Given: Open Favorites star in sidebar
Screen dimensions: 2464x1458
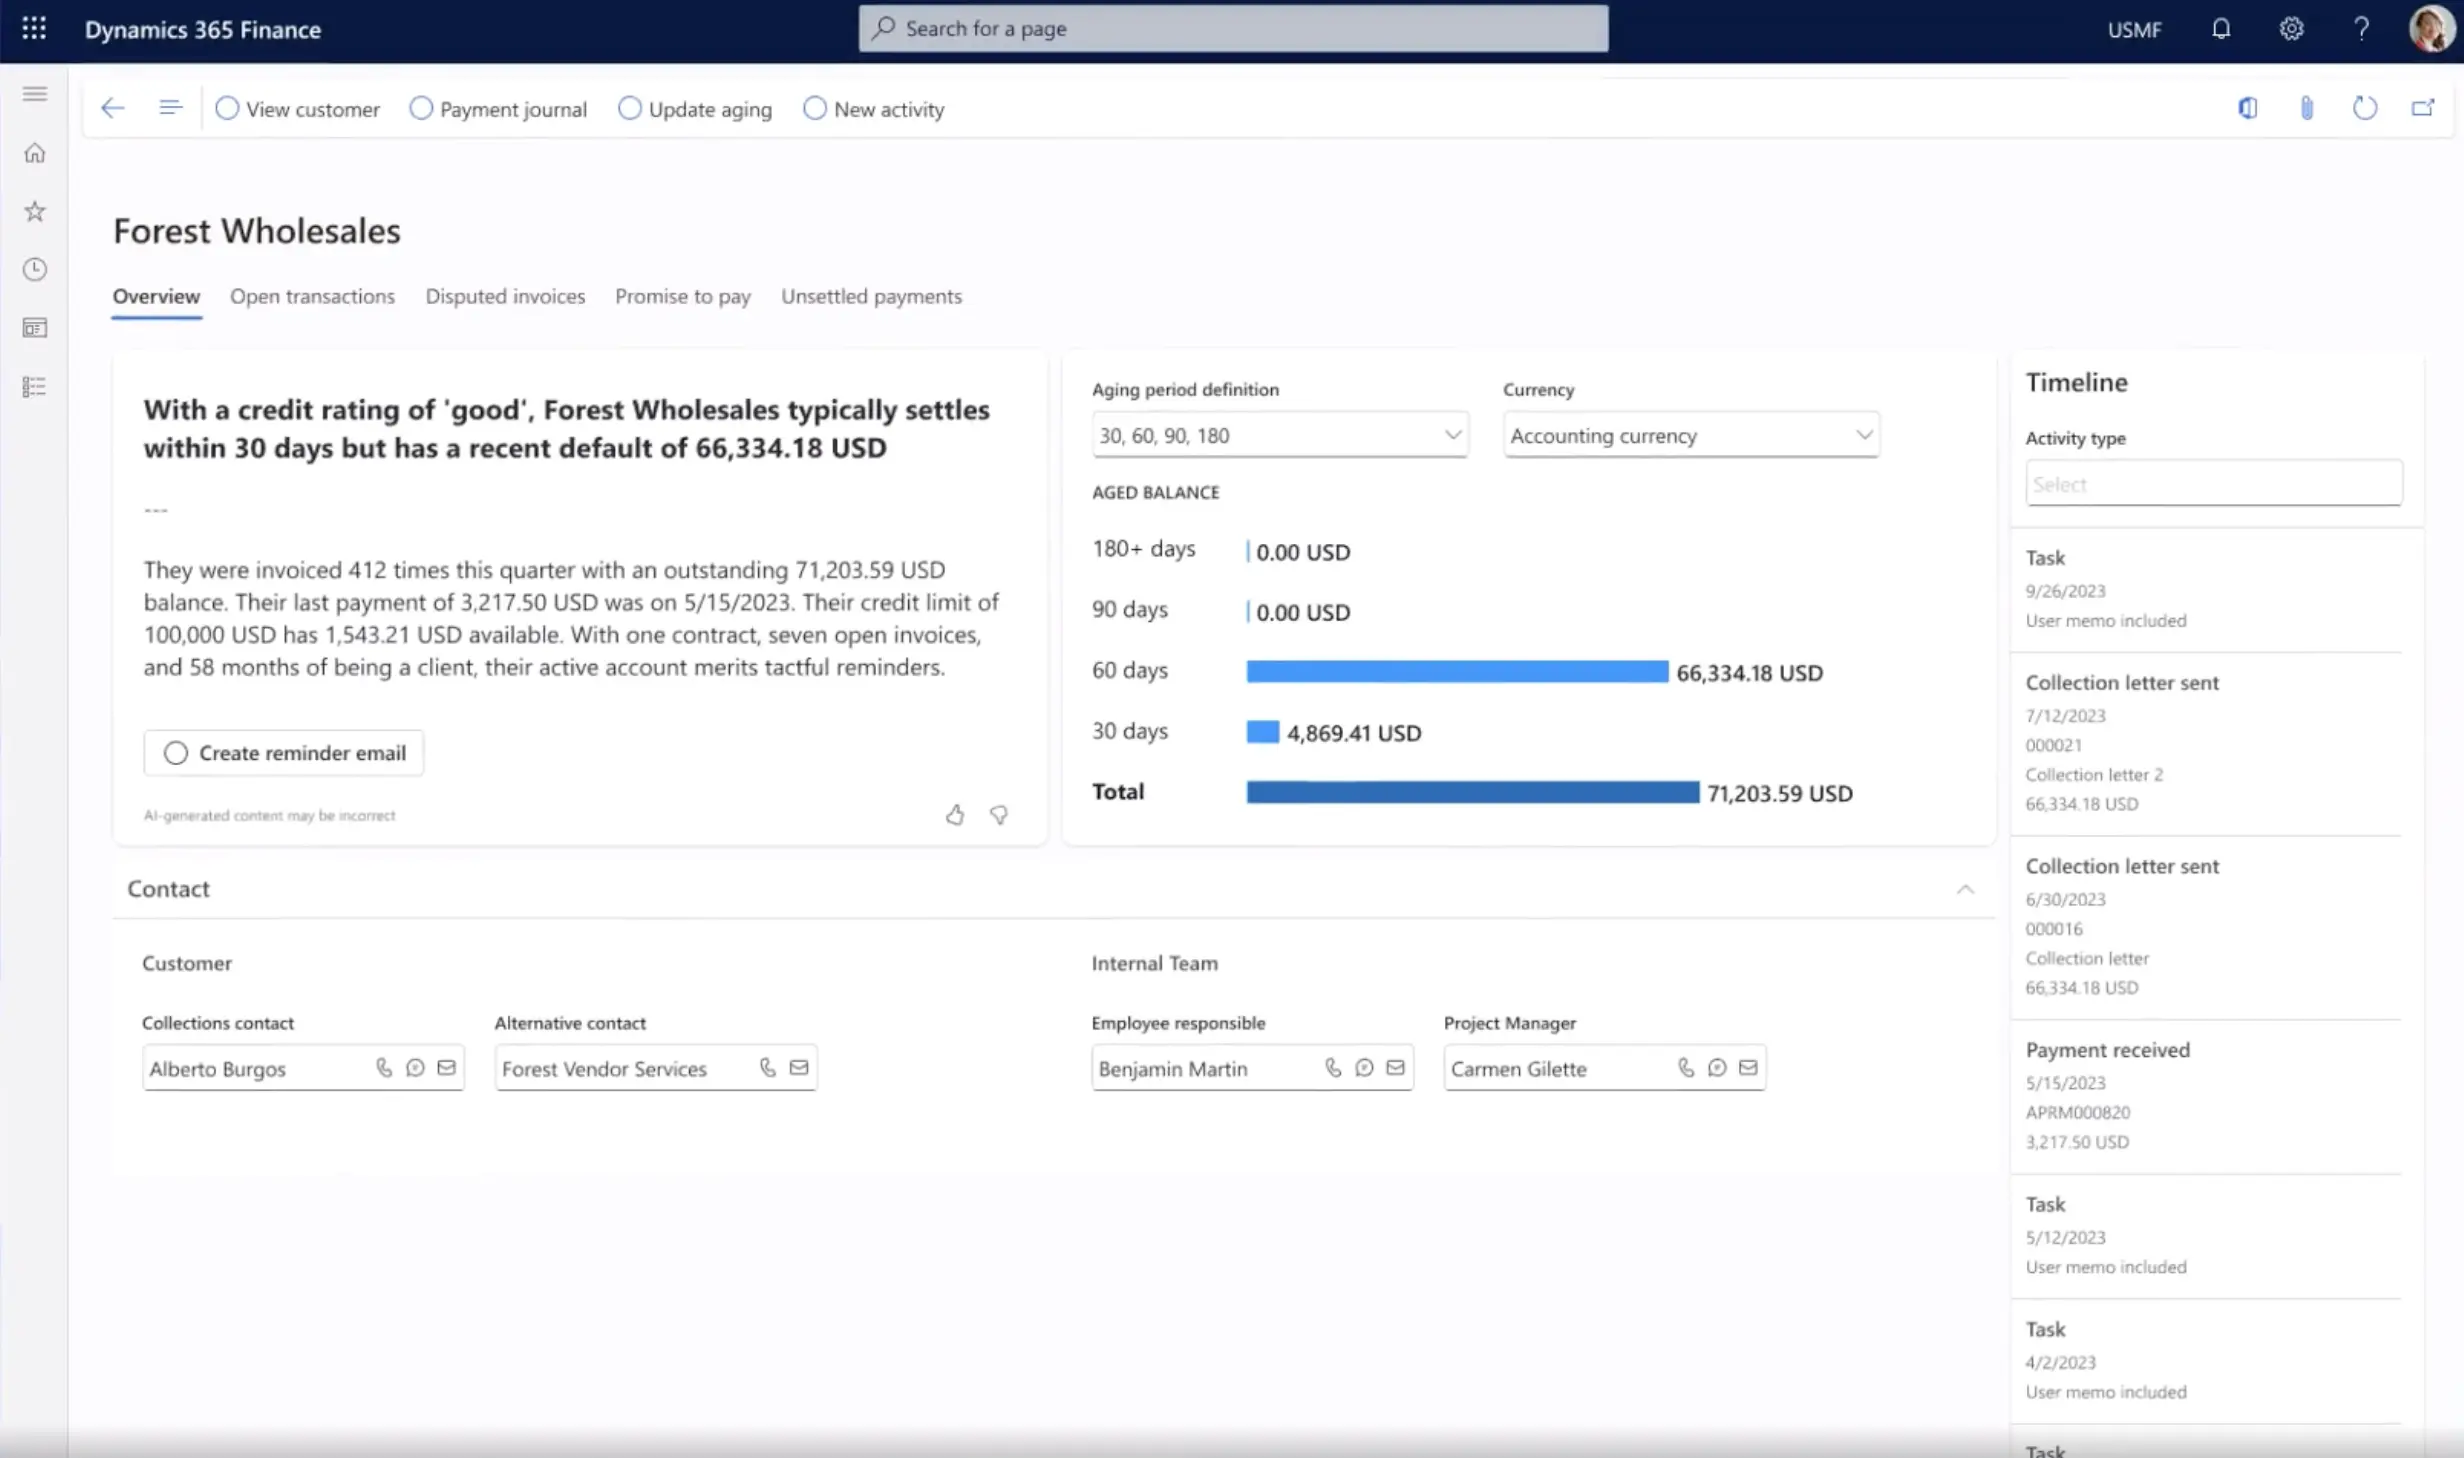Looking at the screenshot, I should tap(35, 211).
